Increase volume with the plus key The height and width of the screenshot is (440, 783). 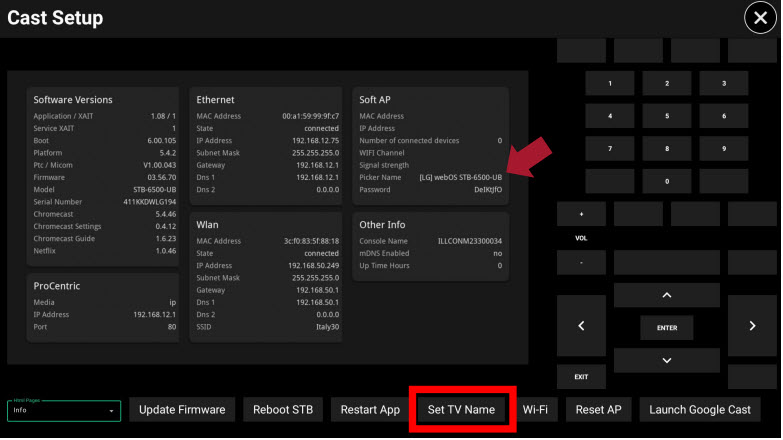[x=581, y=214]
